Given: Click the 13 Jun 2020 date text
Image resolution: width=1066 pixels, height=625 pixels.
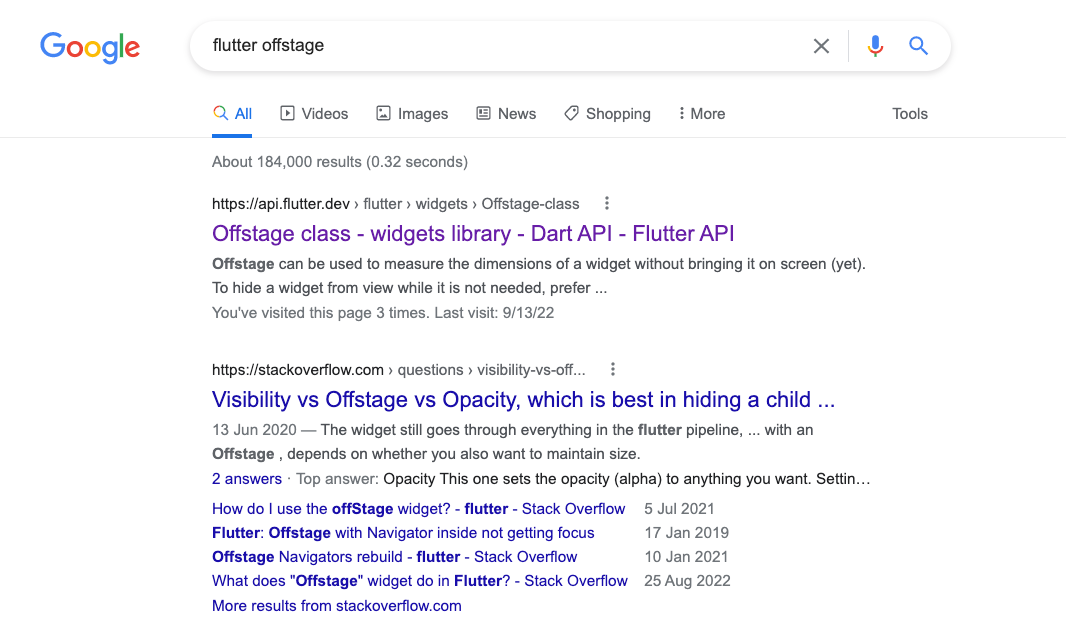Looking at the screenshot, I should pyautogui.click(x=254, y=430).
